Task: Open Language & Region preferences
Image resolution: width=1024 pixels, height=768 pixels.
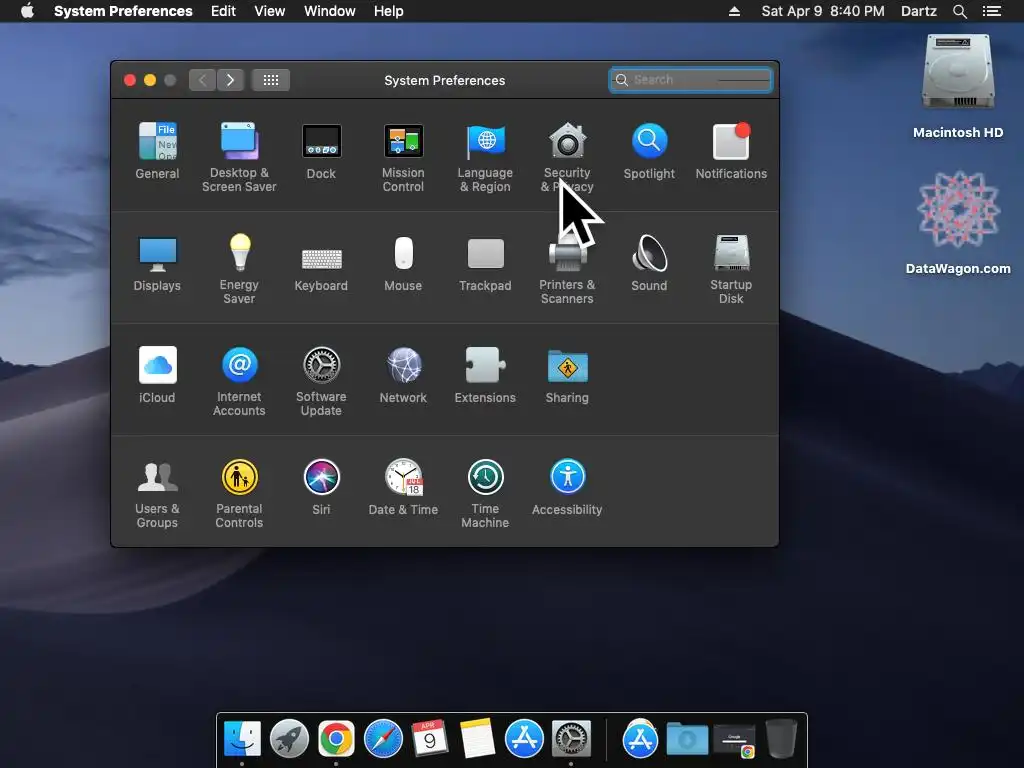Action: [x=485, y=157]
